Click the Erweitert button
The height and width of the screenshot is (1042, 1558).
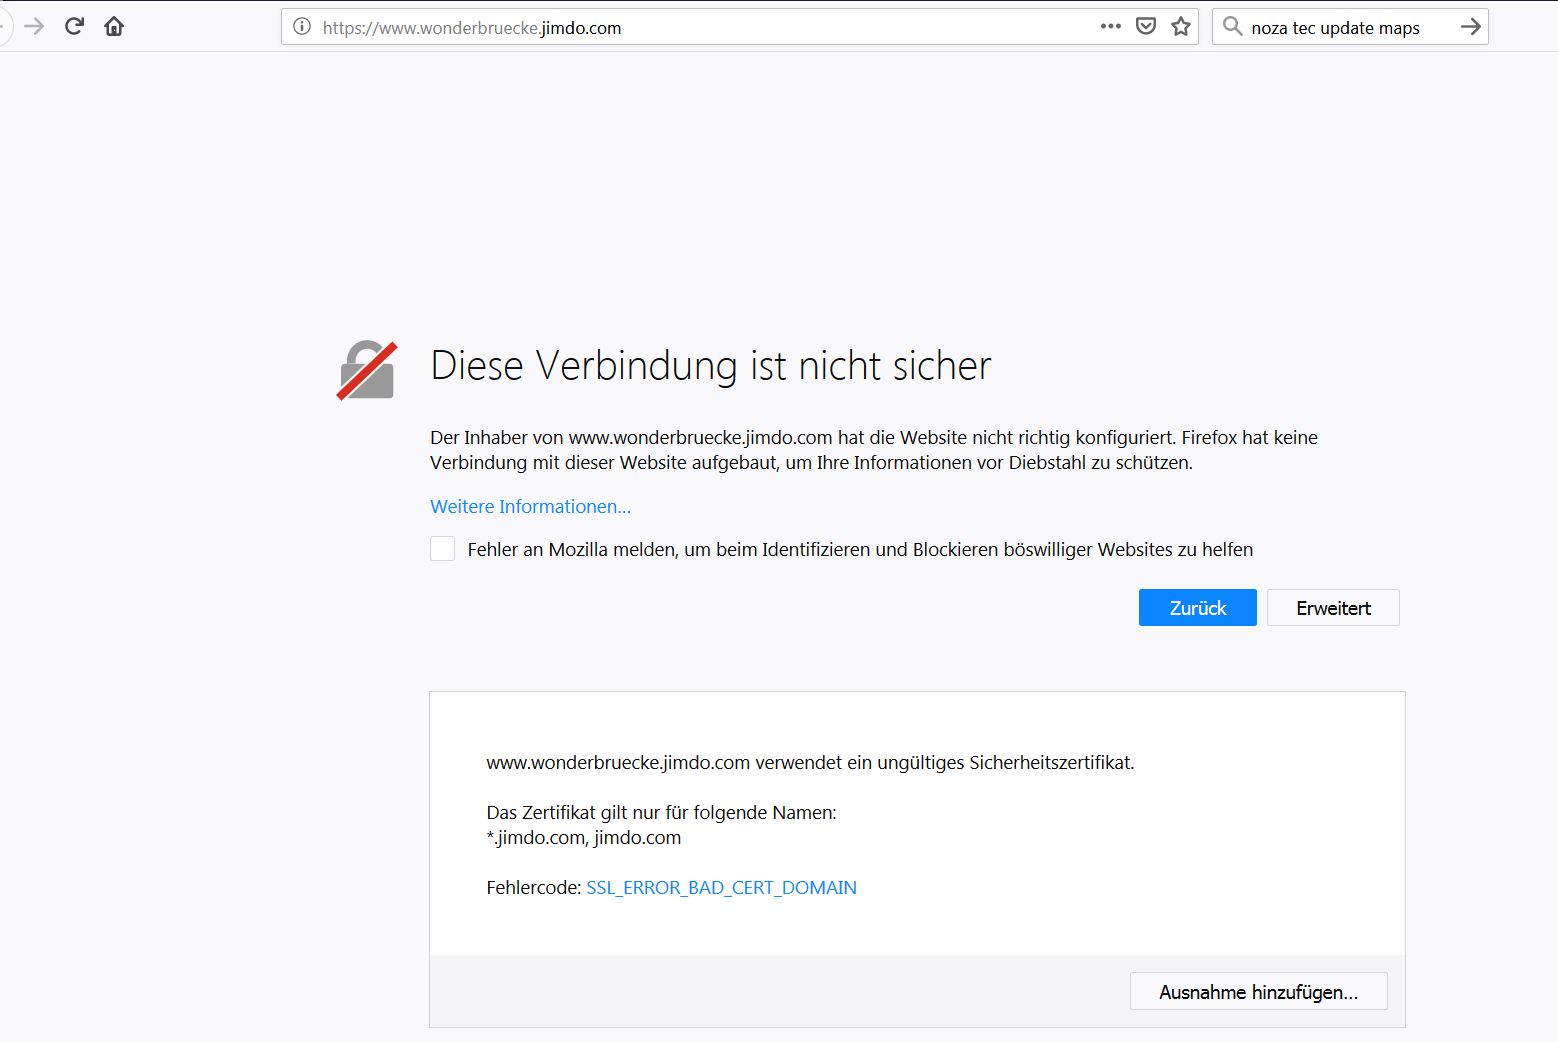coord(1333,608)
